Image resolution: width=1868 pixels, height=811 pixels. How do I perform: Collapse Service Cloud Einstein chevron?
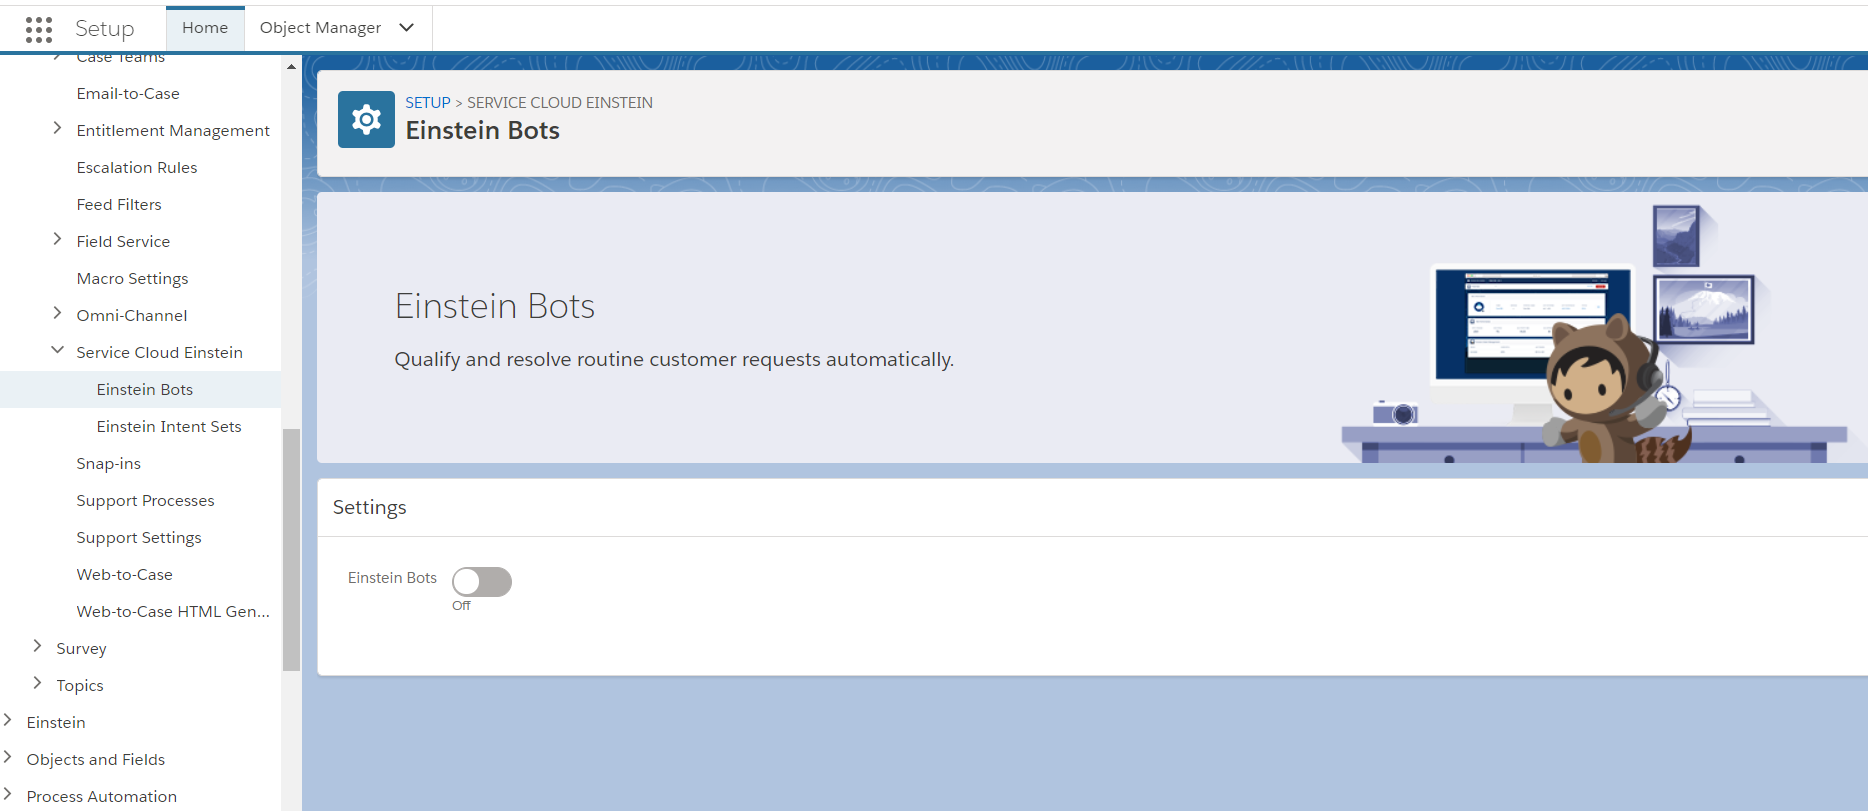point(57,351)
